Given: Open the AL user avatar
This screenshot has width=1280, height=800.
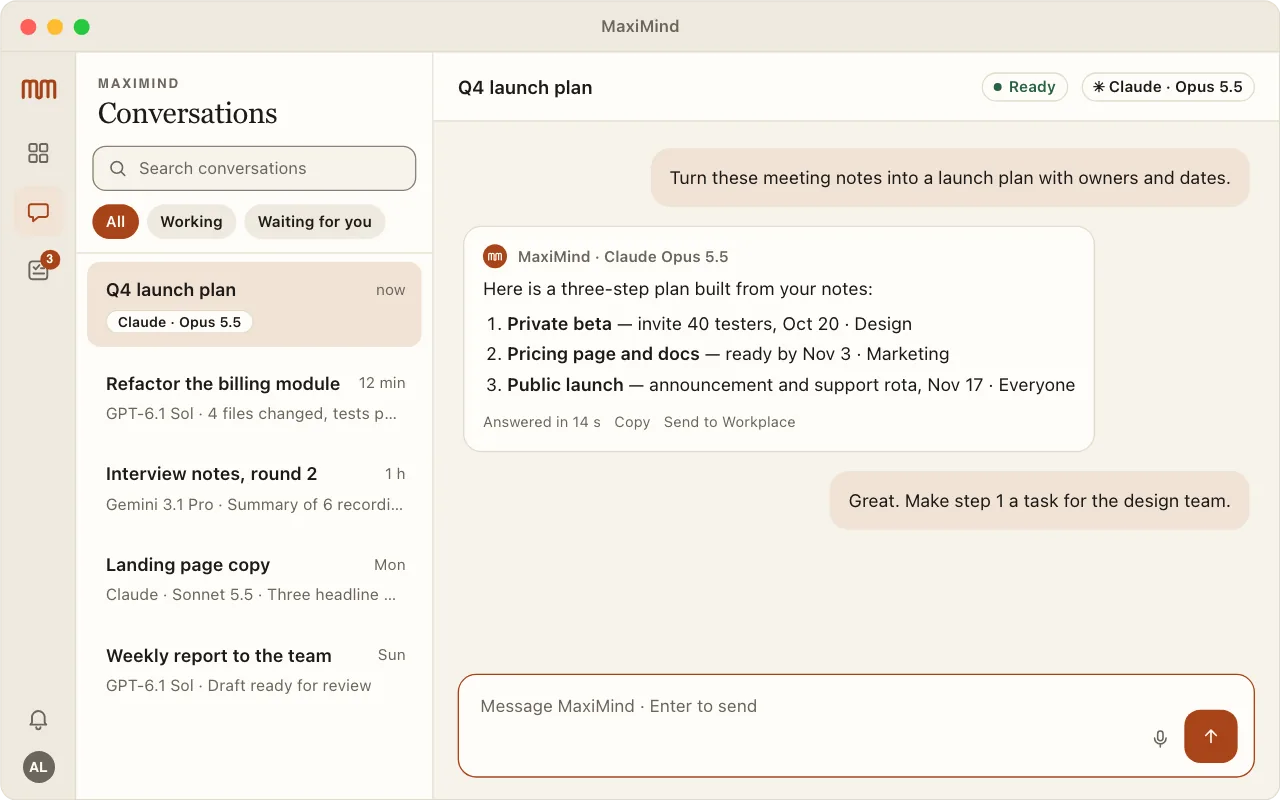Looking at the screenshot, I should (38, 767).
